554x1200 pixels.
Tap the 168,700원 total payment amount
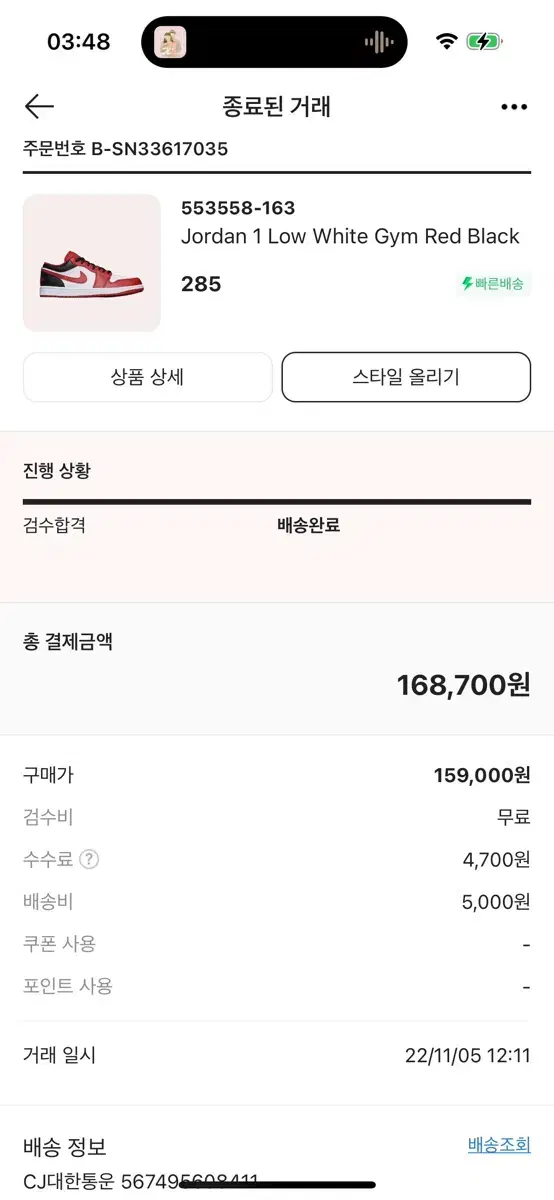point(463,685)
